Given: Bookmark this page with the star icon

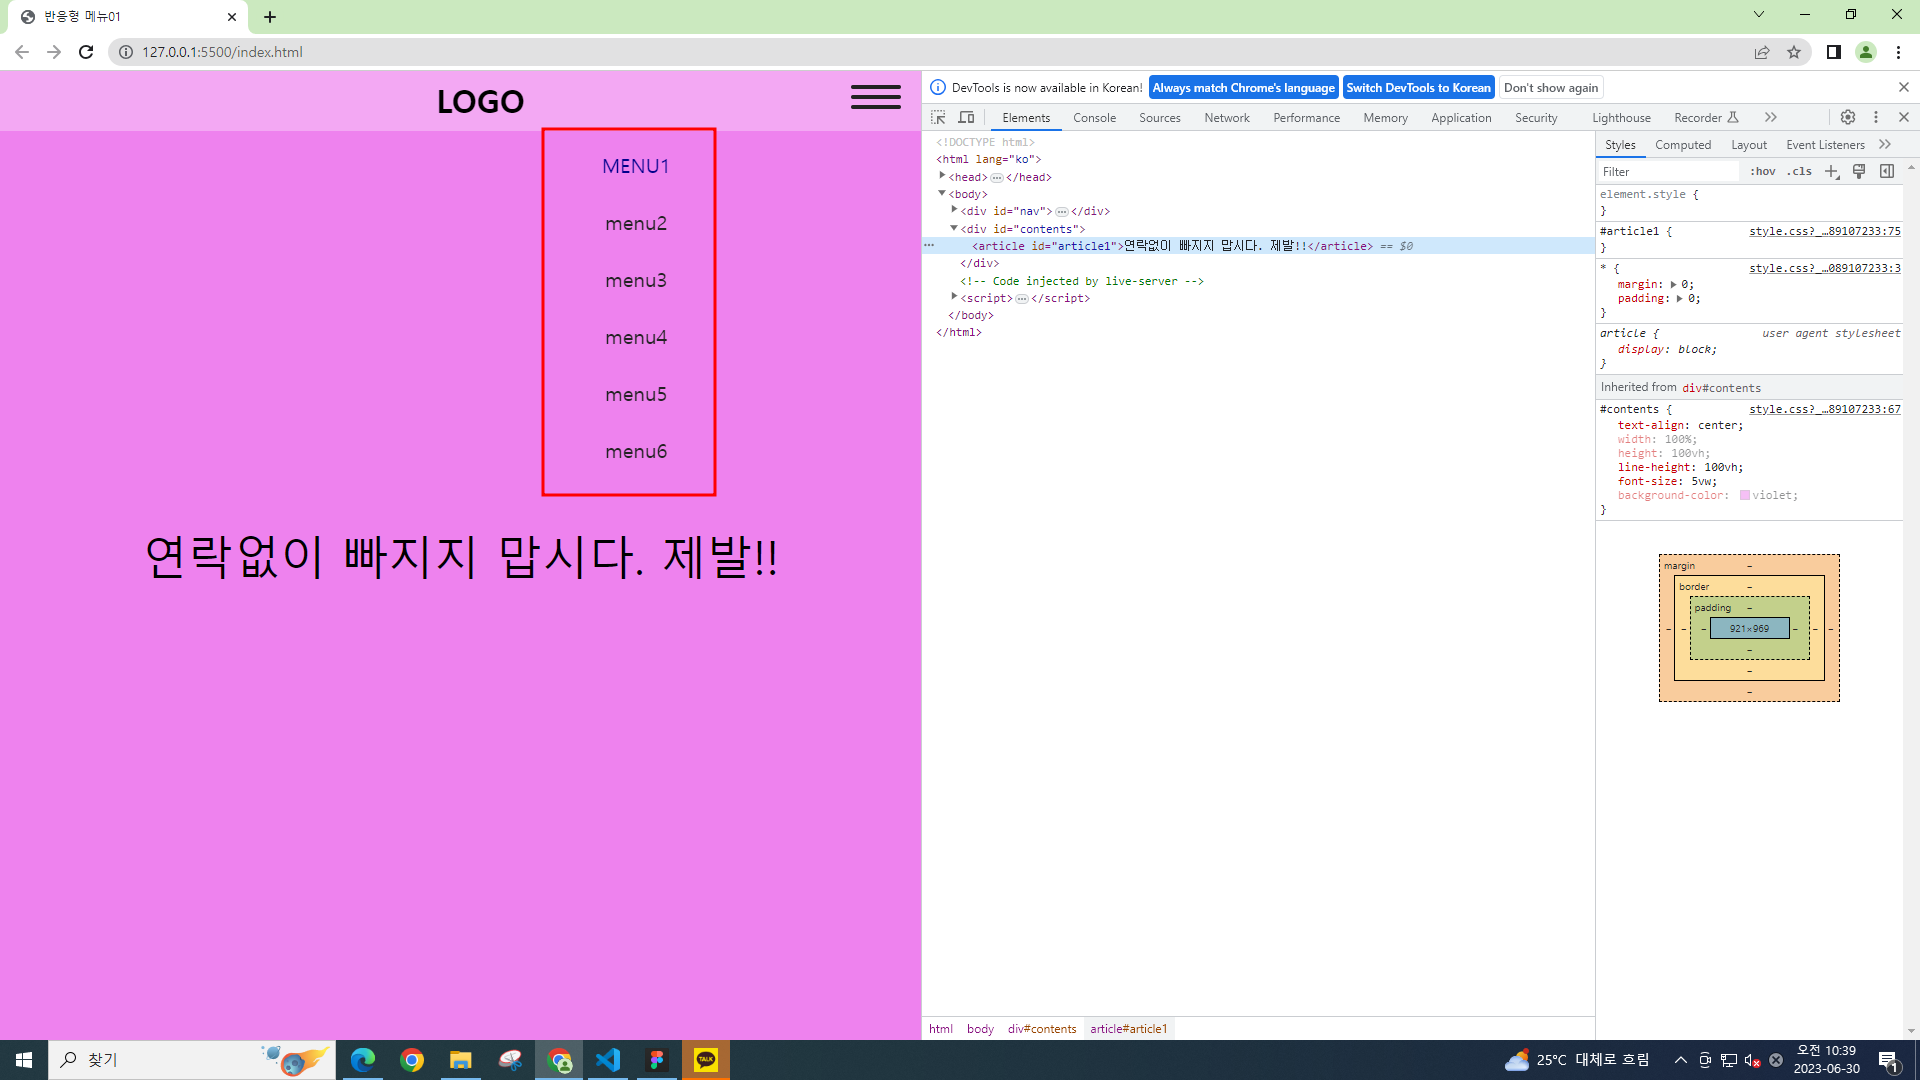Looking at the screenshot, I should point(1794,52).
